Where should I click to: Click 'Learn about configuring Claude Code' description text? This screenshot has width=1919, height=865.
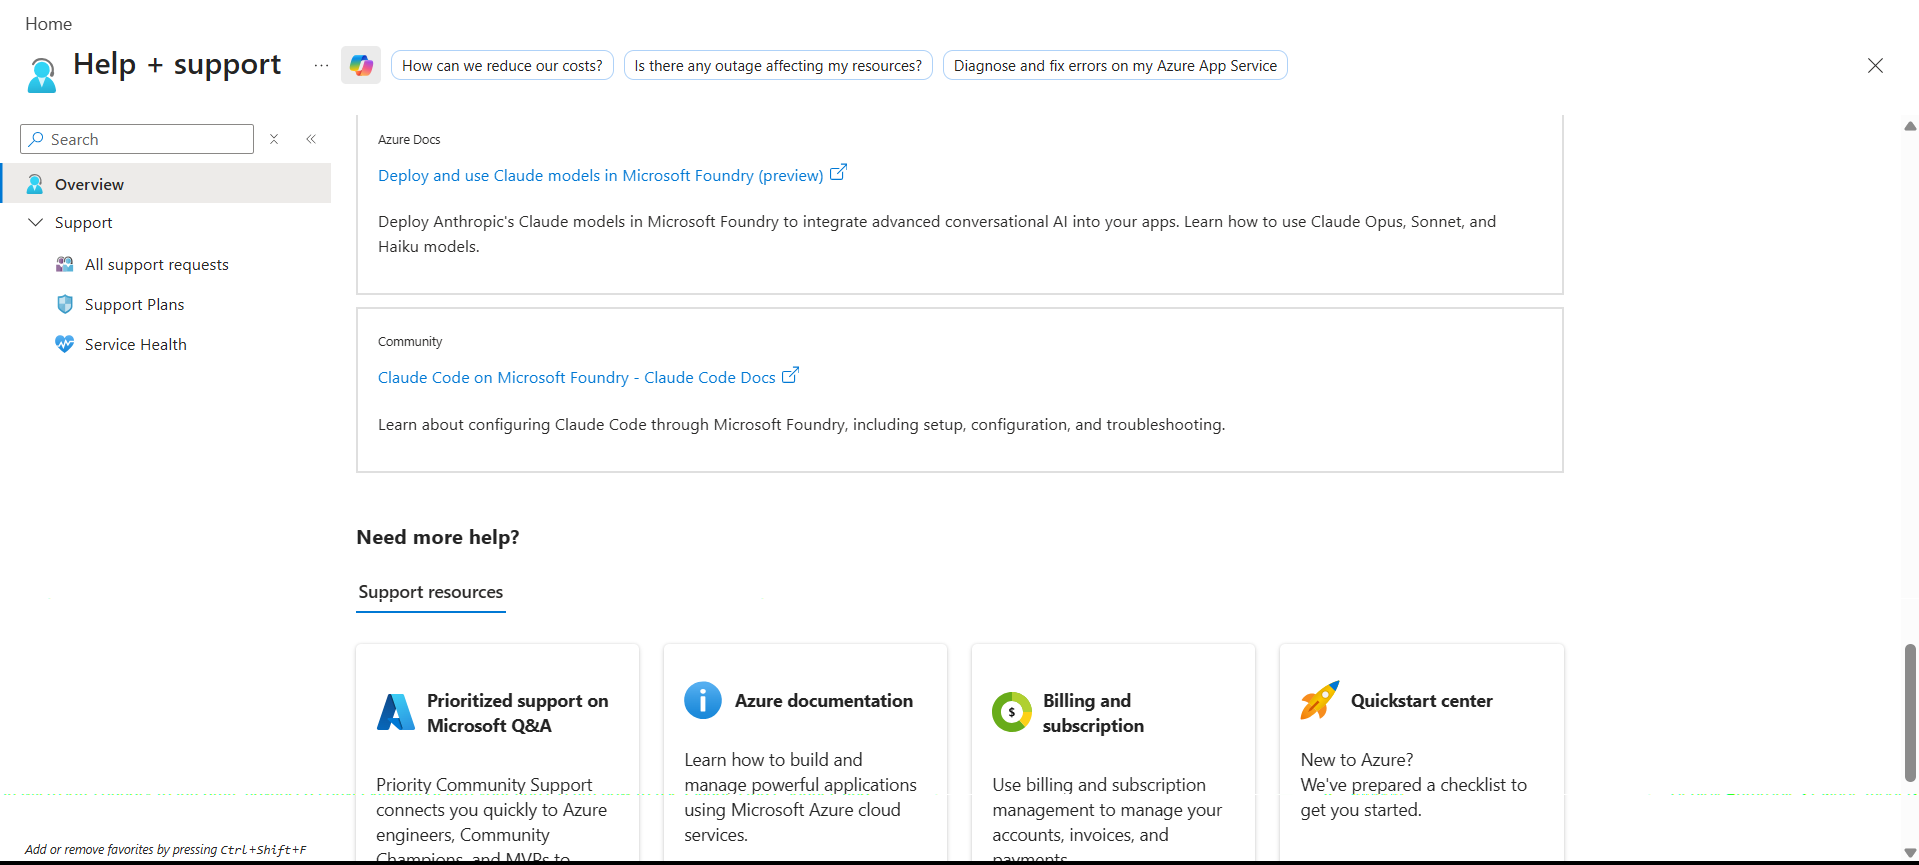pyautogui.click(x=801, y=424)
